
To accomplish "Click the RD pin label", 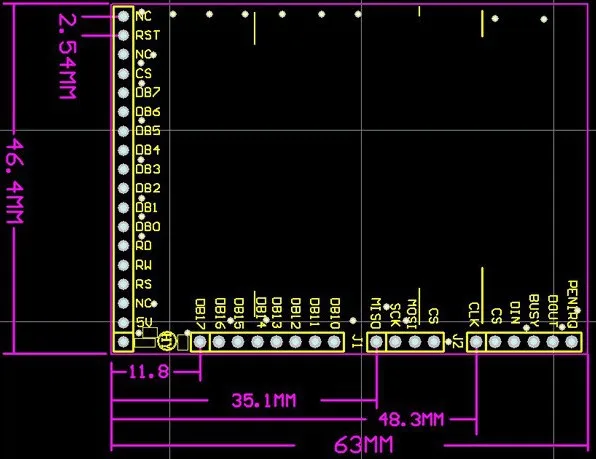I will pos(143,246).
